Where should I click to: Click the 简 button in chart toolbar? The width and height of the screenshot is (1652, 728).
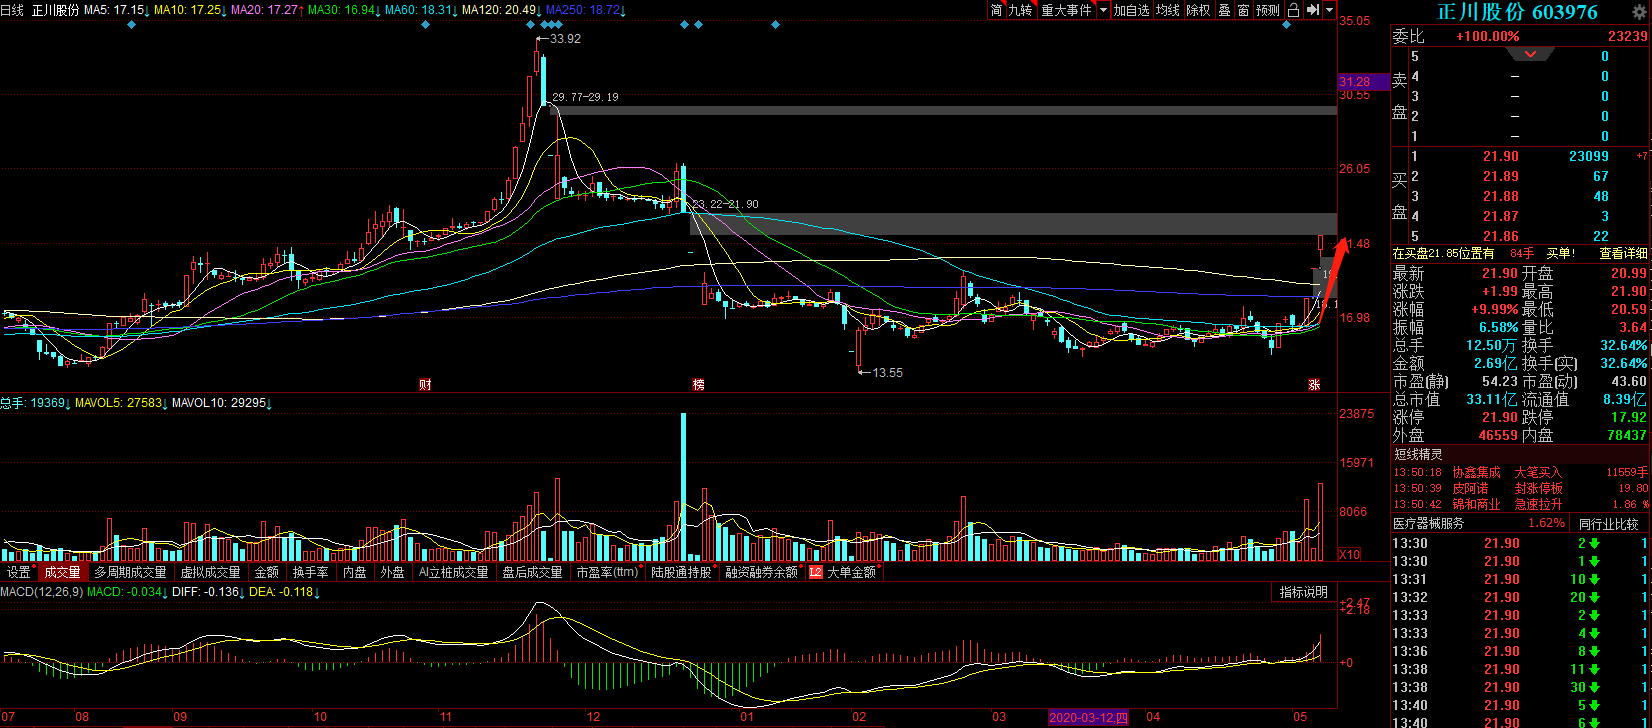click(996, 10)
